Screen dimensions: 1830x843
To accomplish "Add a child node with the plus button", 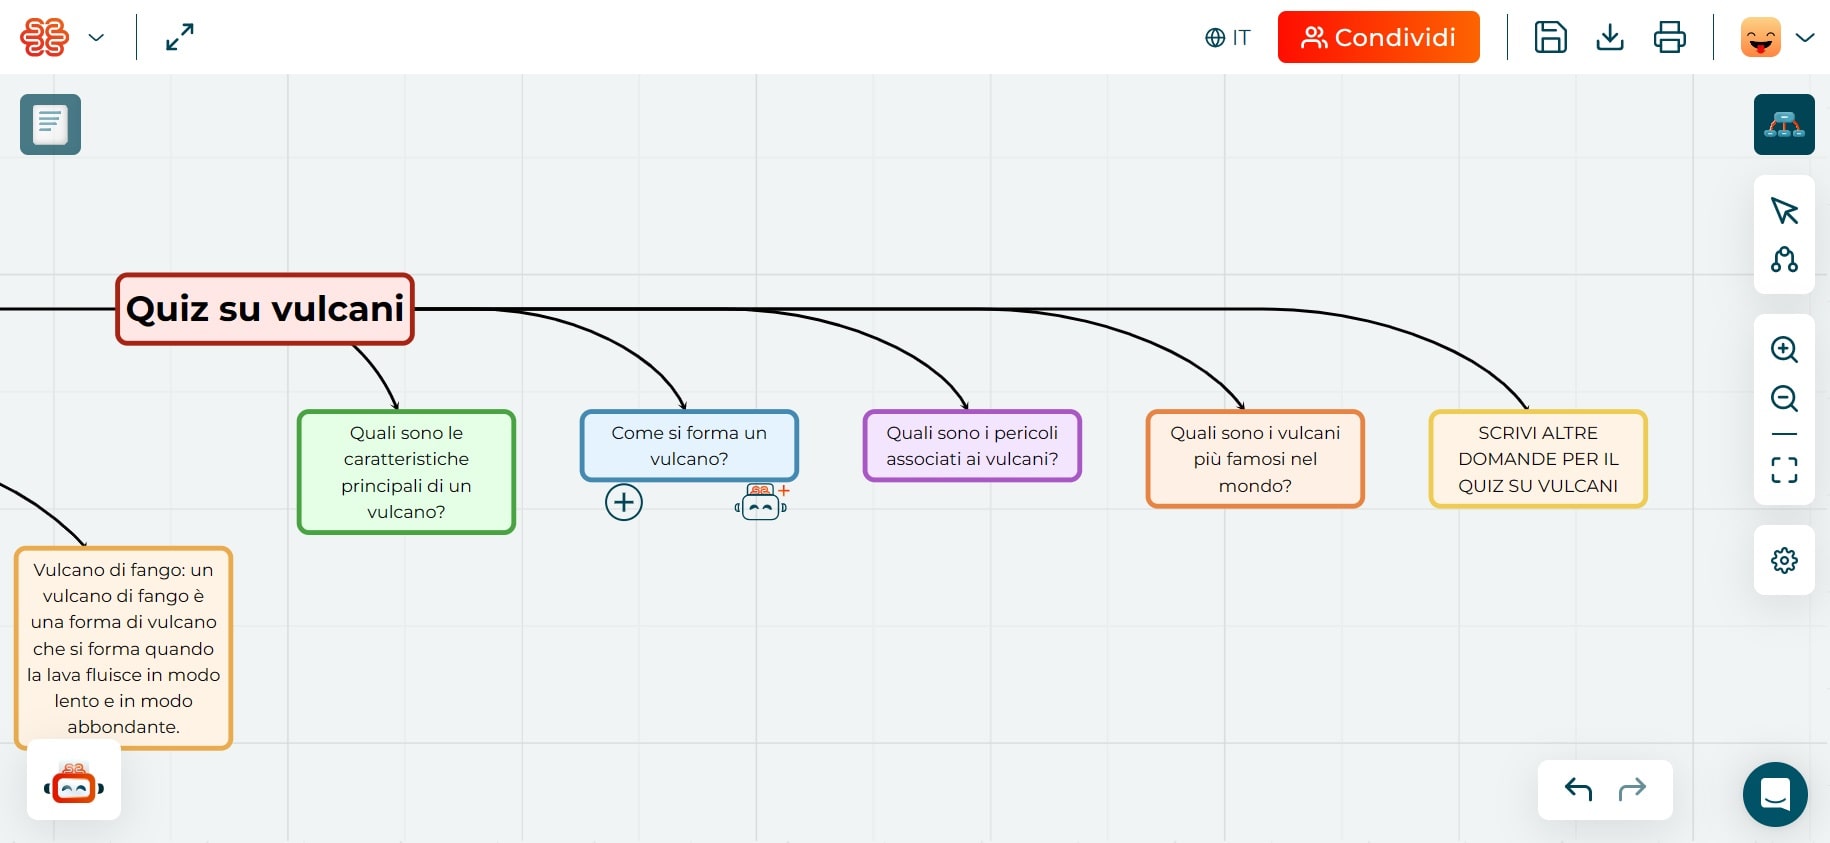I will pos(624,502).
